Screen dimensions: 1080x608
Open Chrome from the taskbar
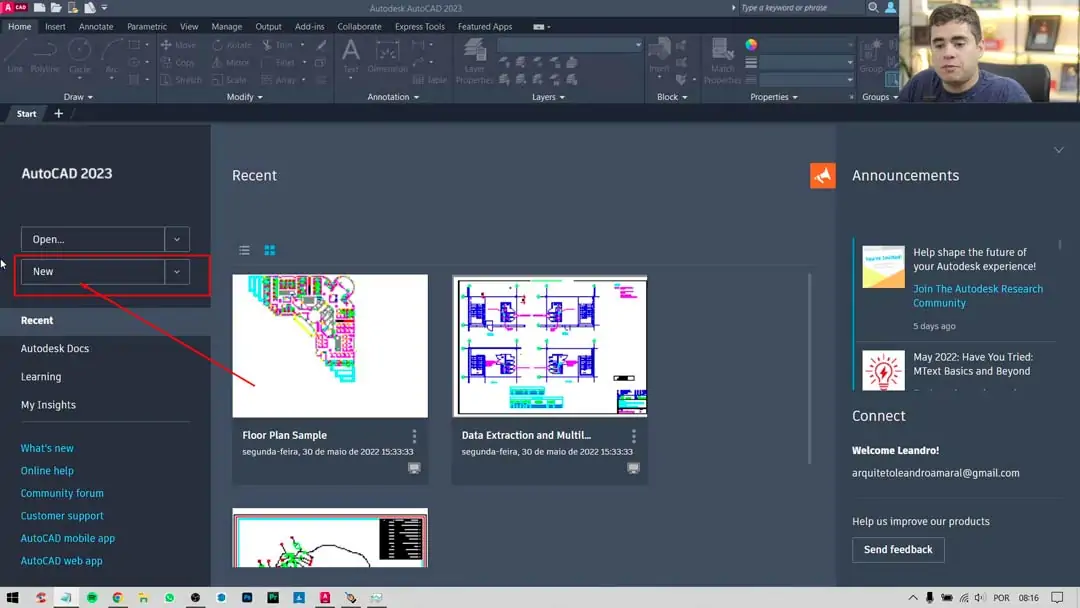click(x=118, y=598)
